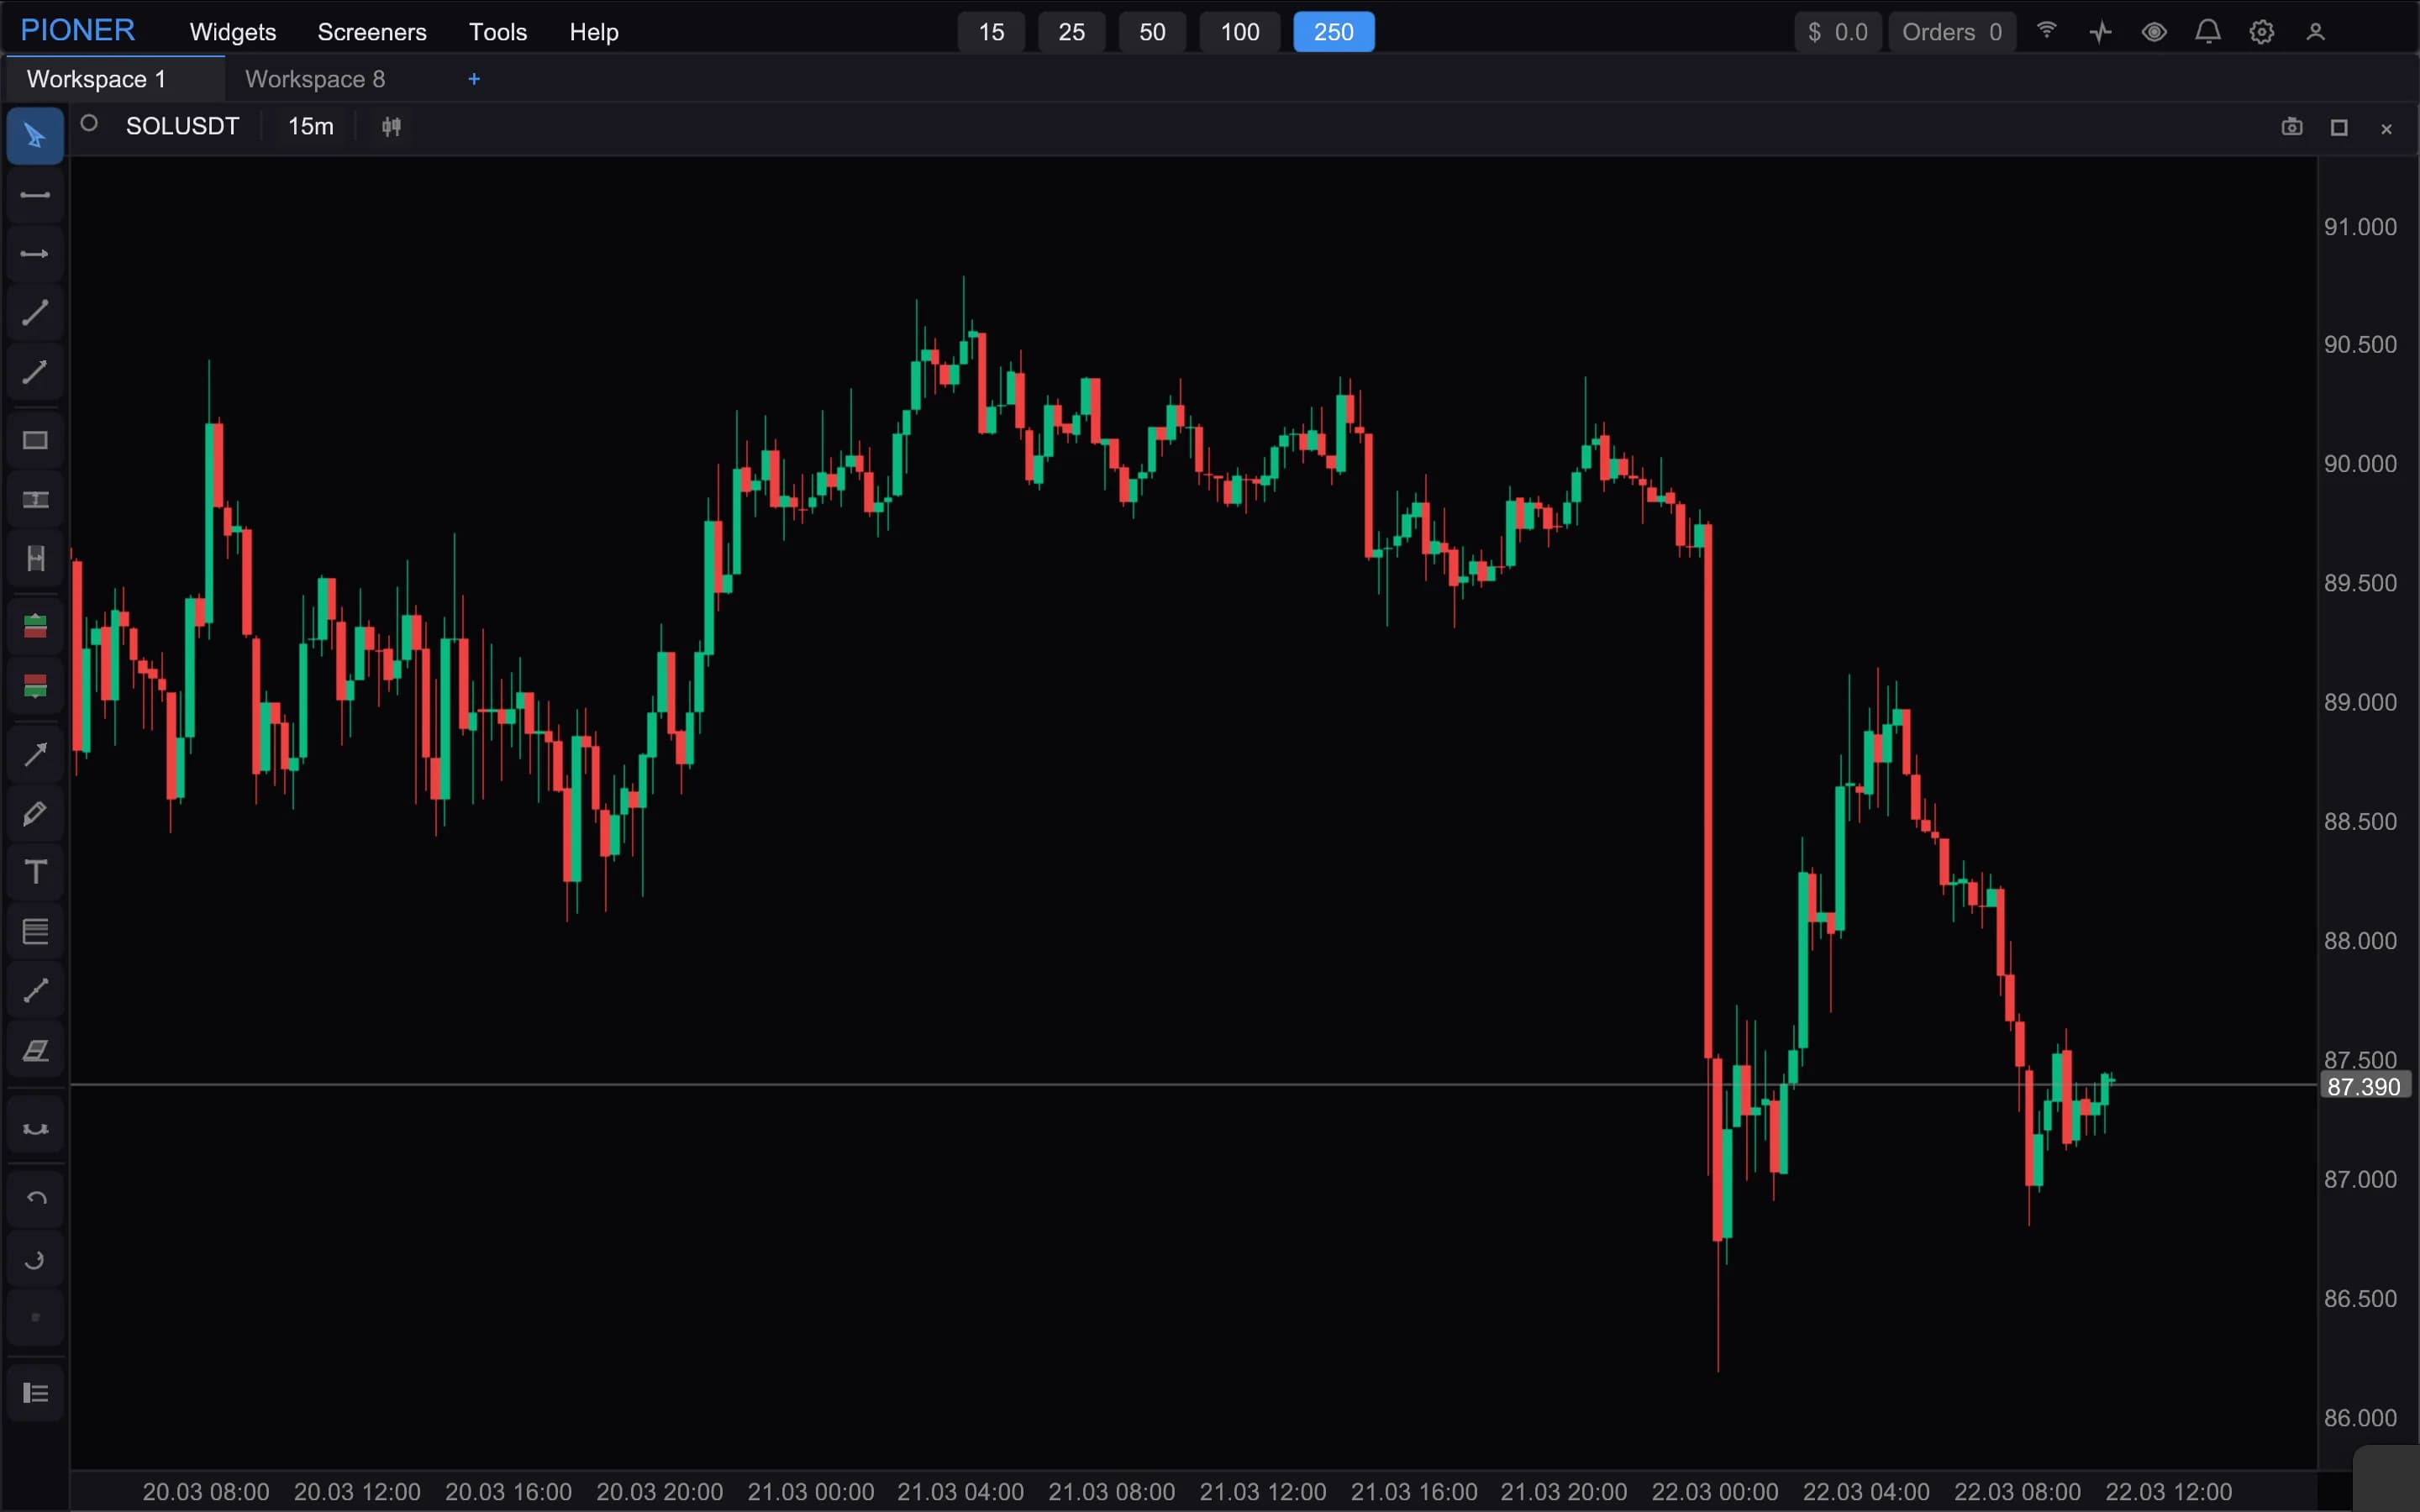Click the 88.000 price axis label

(2360, 941)
